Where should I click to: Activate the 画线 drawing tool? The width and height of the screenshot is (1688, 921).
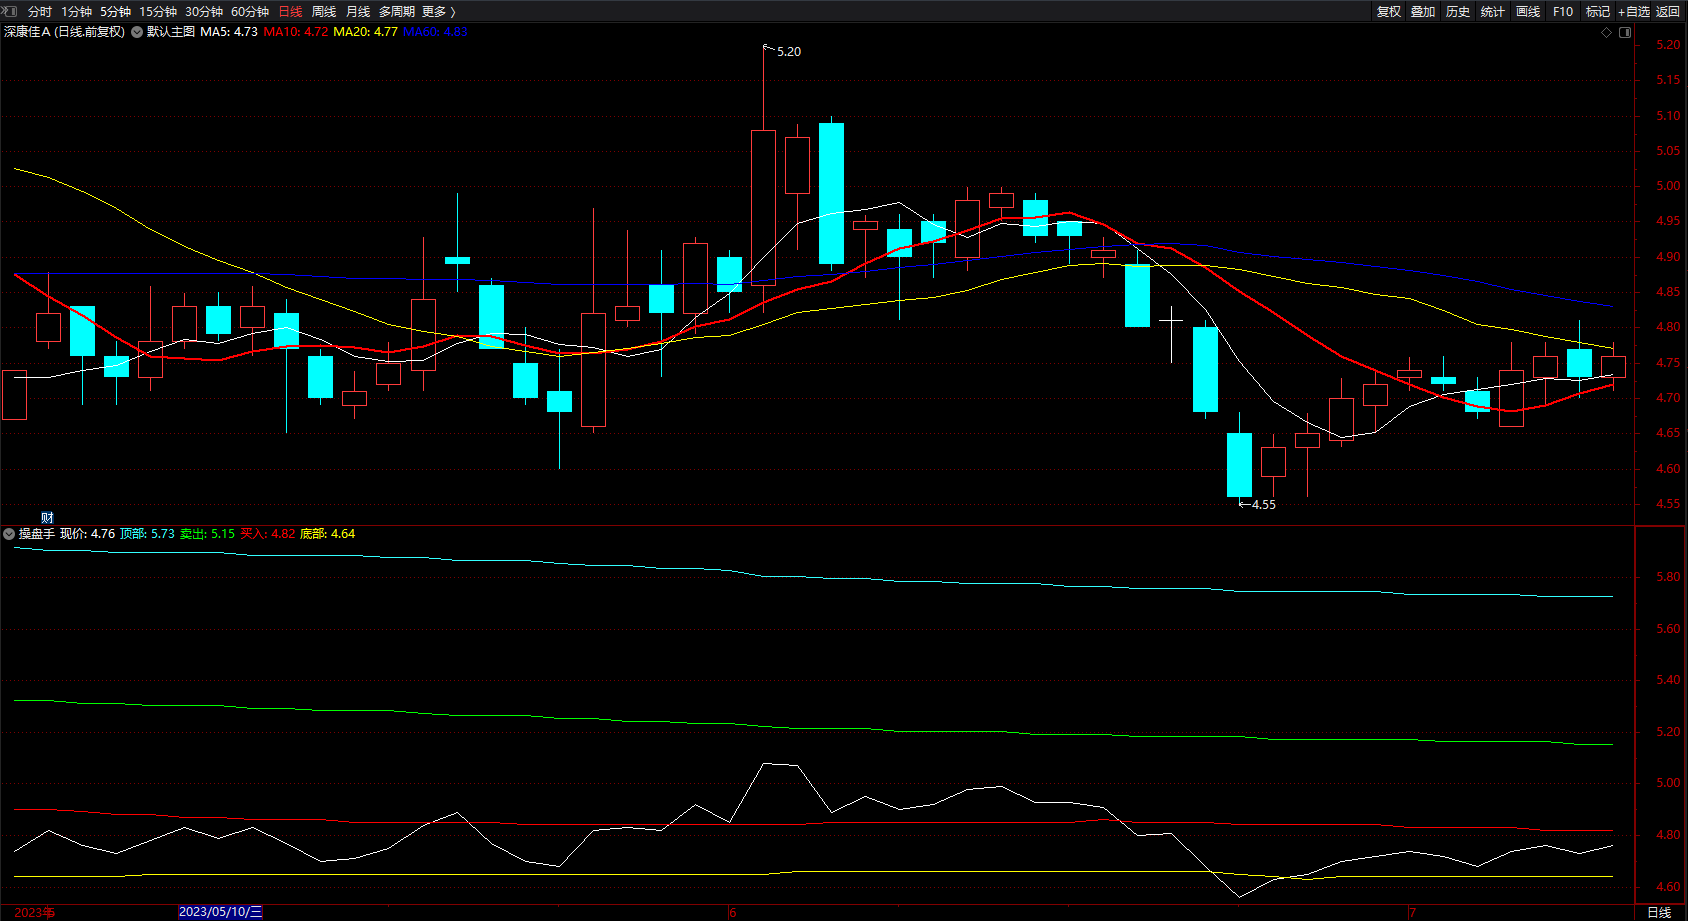[1528, 12]
